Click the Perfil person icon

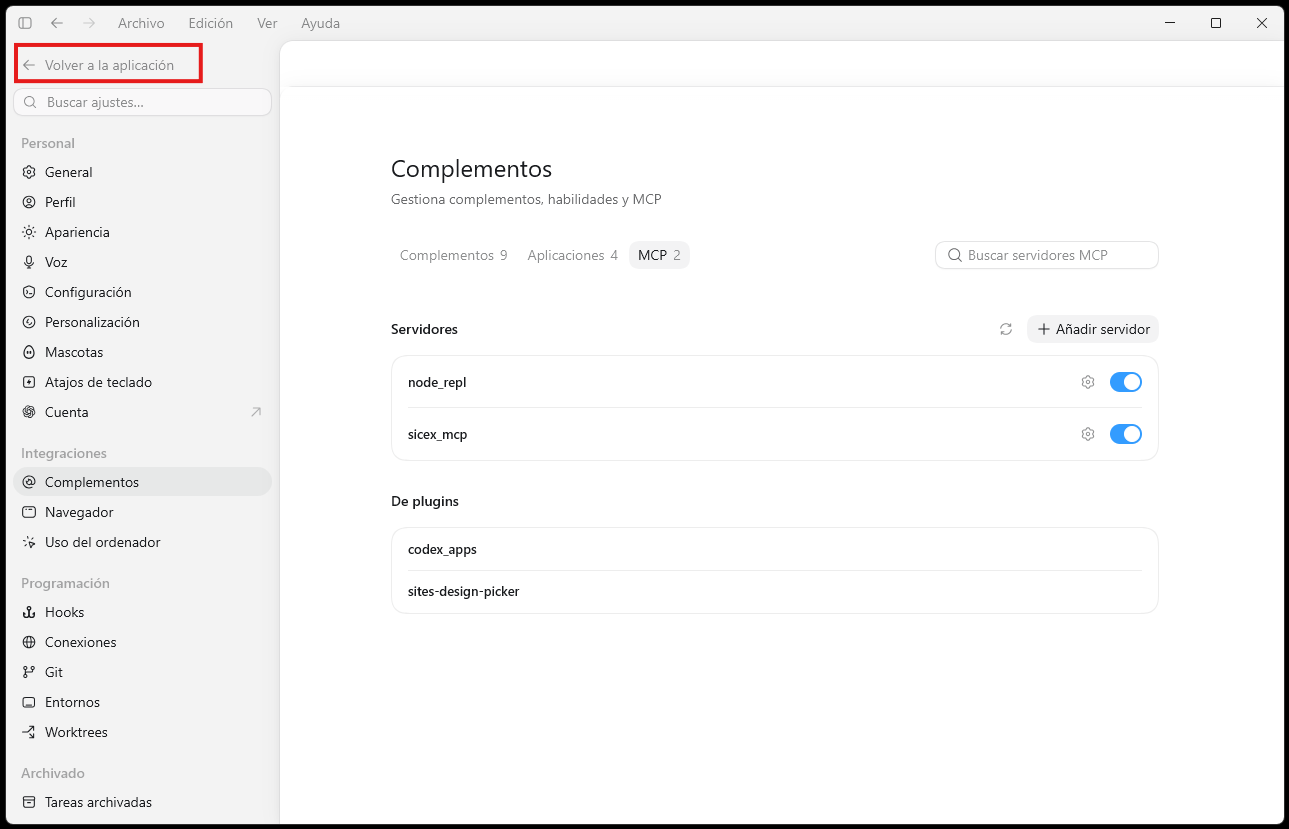click(29, 202)
